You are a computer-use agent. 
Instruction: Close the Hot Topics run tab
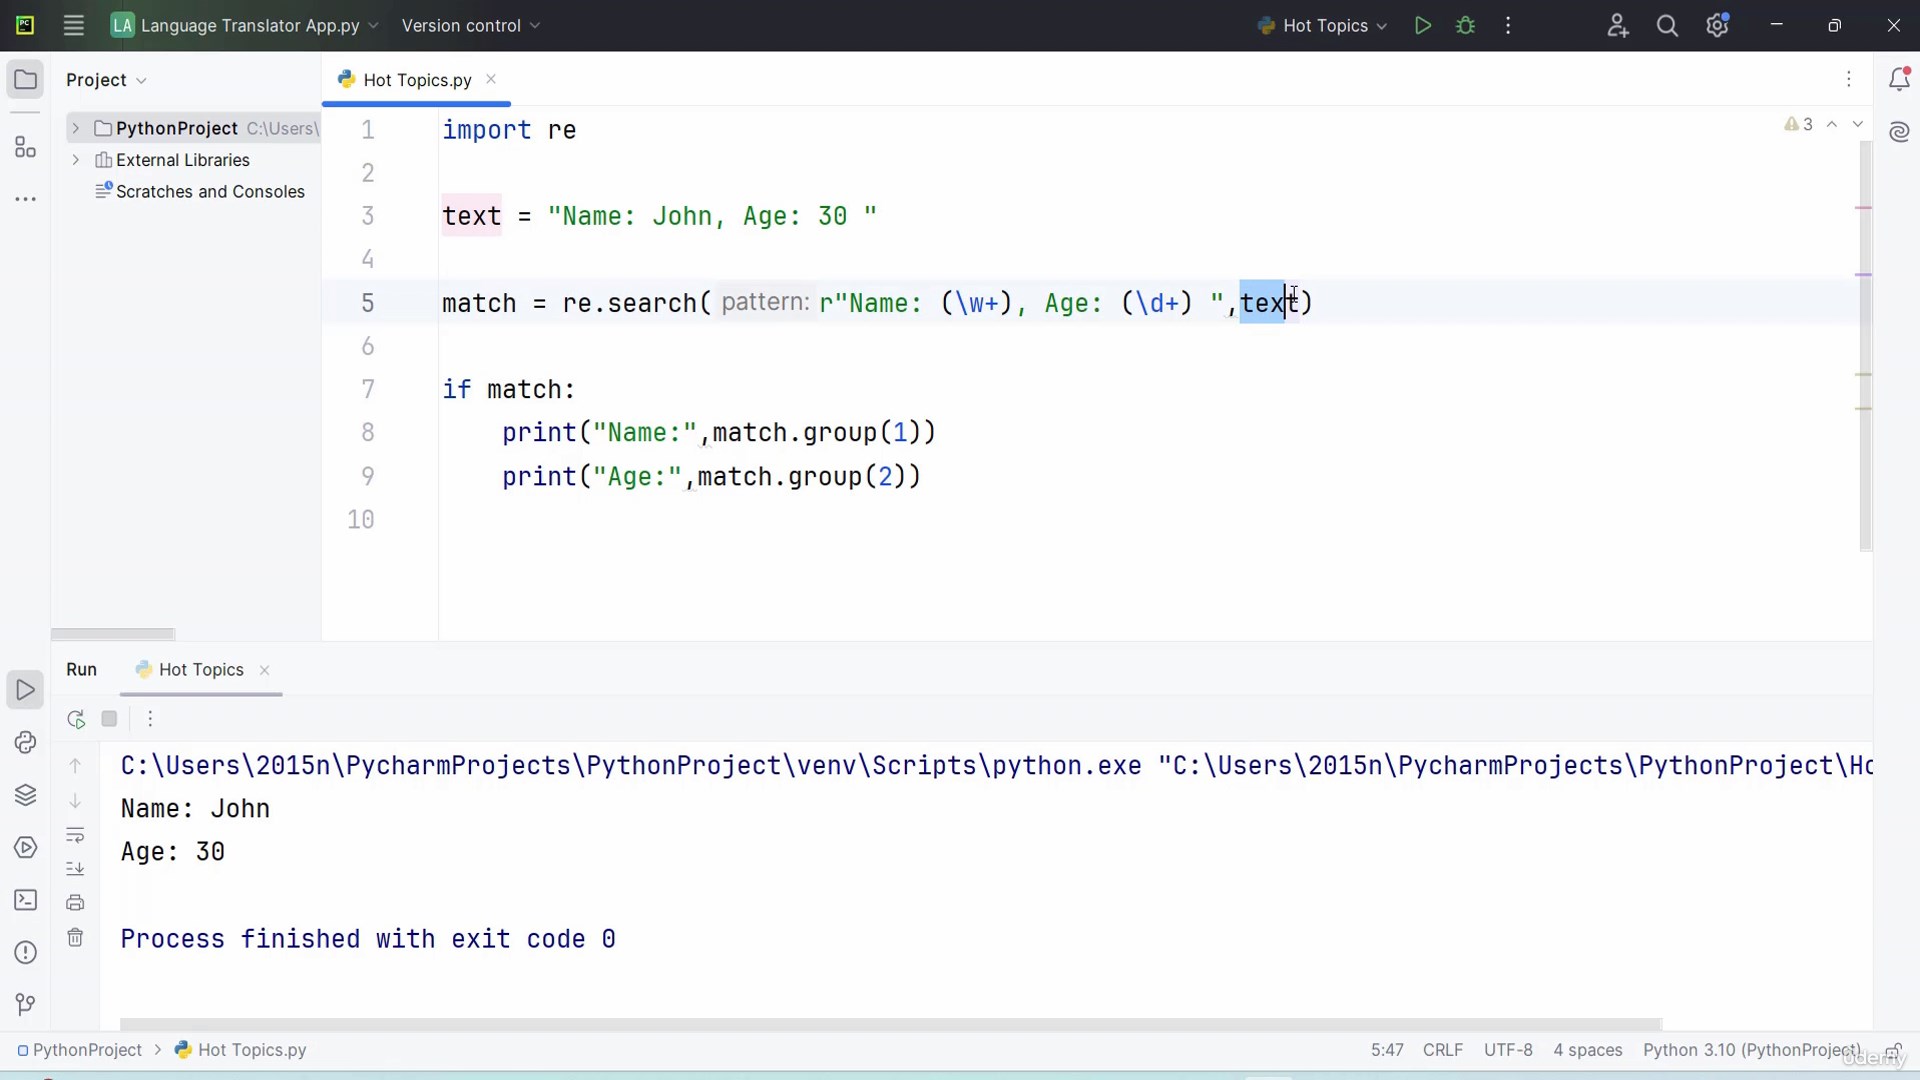click(265, 670)
